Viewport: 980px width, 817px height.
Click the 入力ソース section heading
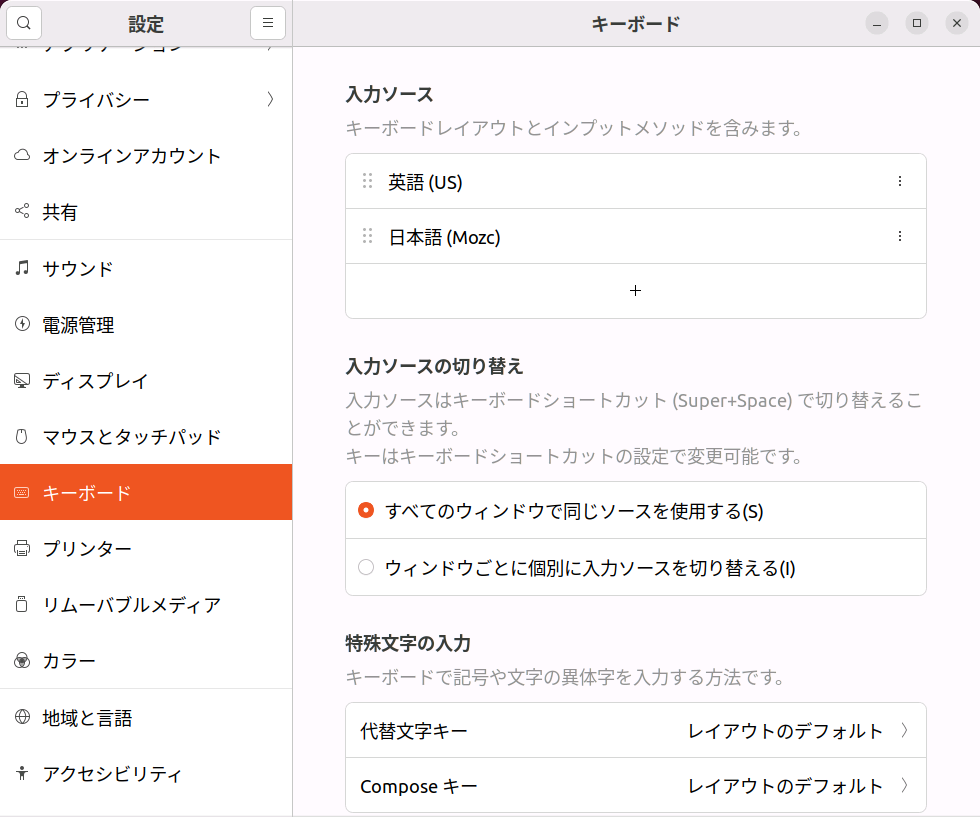point(389,94)
